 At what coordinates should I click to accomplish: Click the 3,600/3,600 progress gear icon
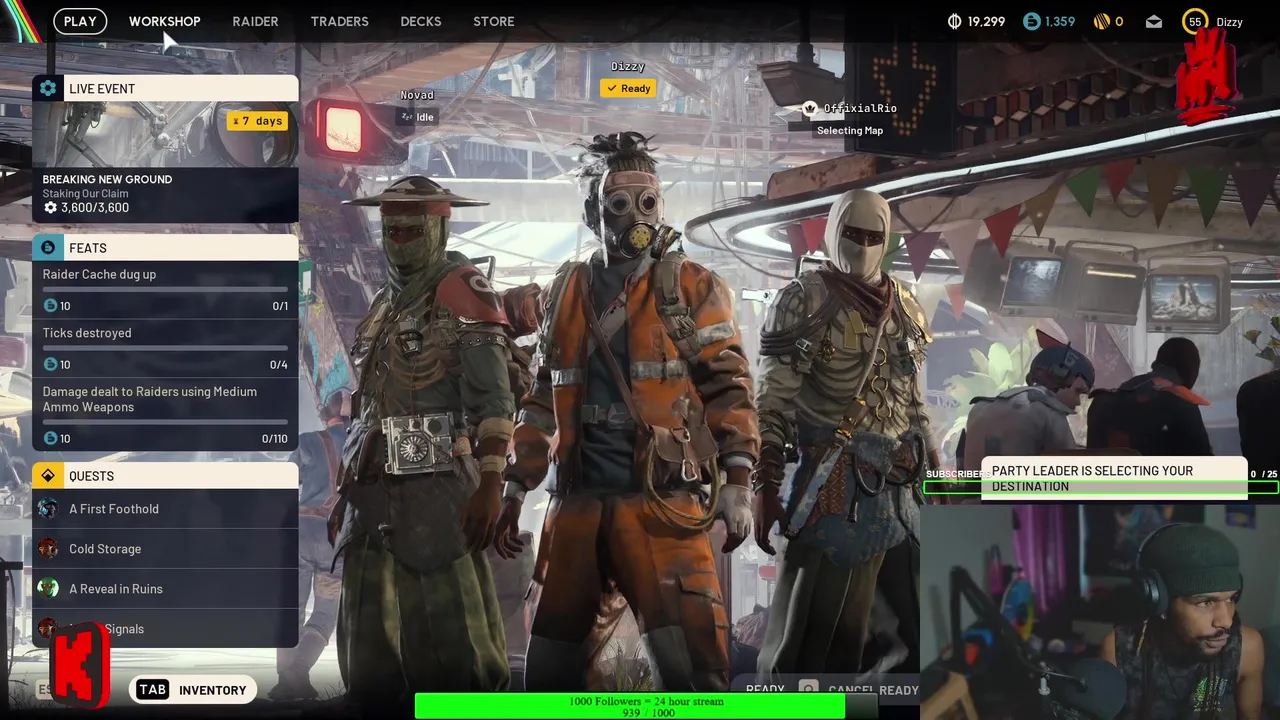click(x=50, y=208)
